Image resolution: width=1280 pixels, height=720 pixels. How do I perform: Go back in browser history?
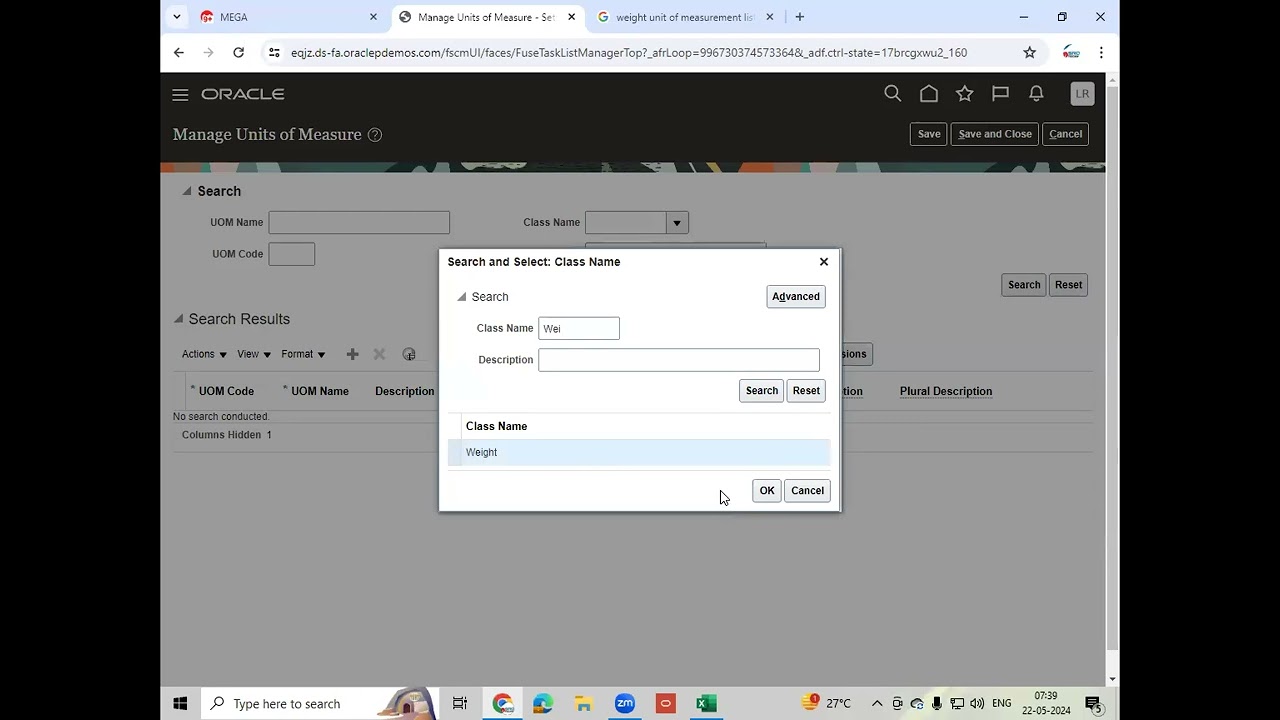pyautogui.click(x=178, y=52)
